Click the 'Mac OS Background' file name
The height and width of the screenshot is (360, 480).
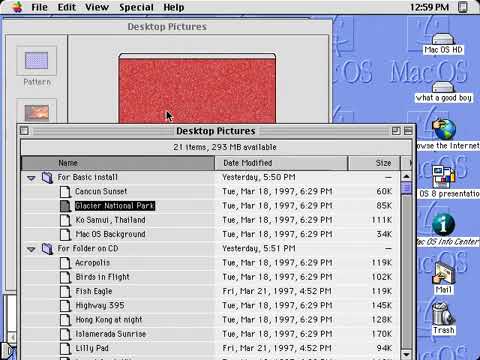tap(110, 234)
